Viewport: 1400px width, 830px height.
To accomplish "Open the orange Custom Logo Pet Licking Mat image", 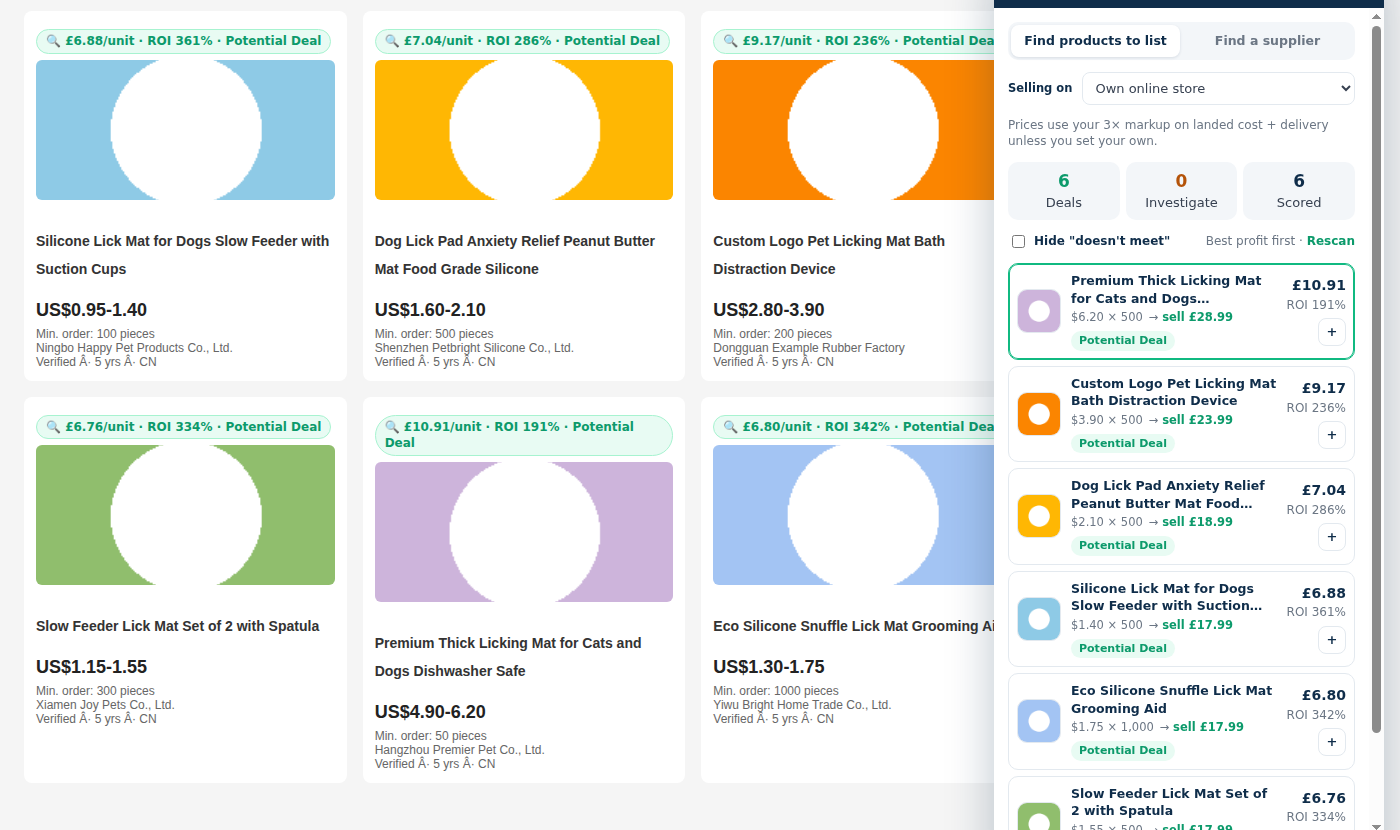I will coord(853,130).
